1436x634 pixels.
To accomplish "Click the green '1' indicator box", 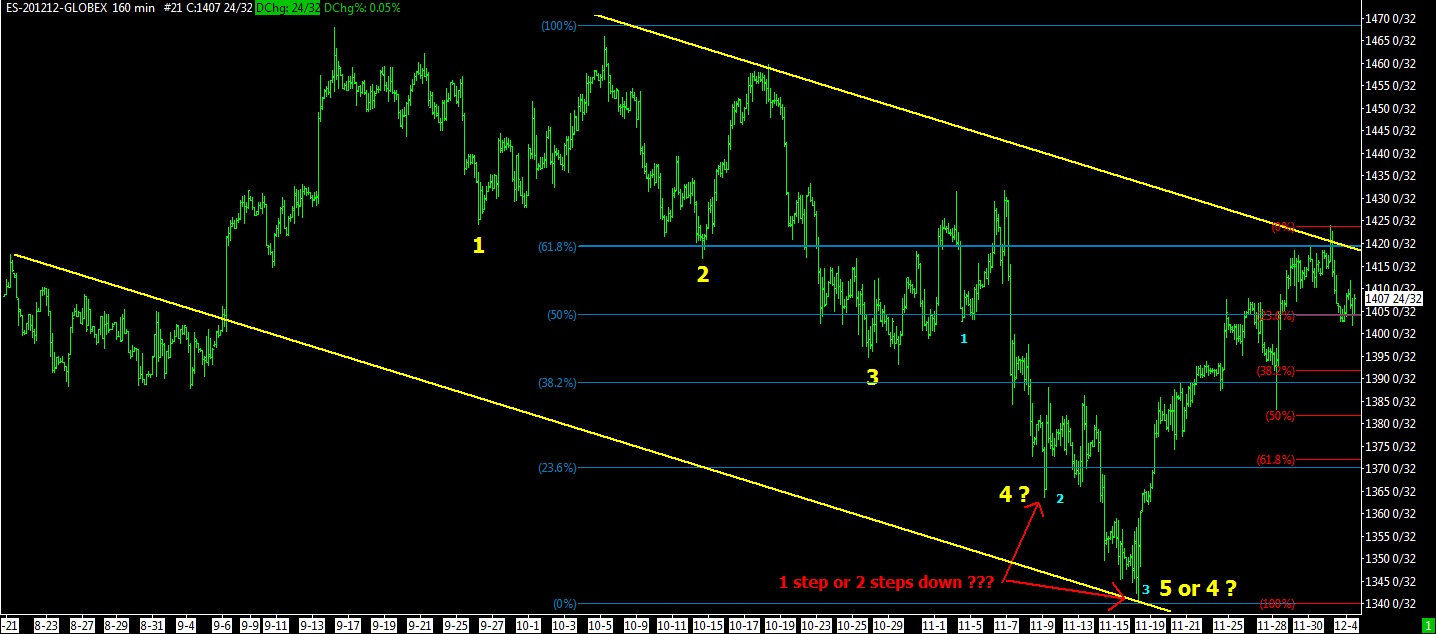I will (1427, 624).
